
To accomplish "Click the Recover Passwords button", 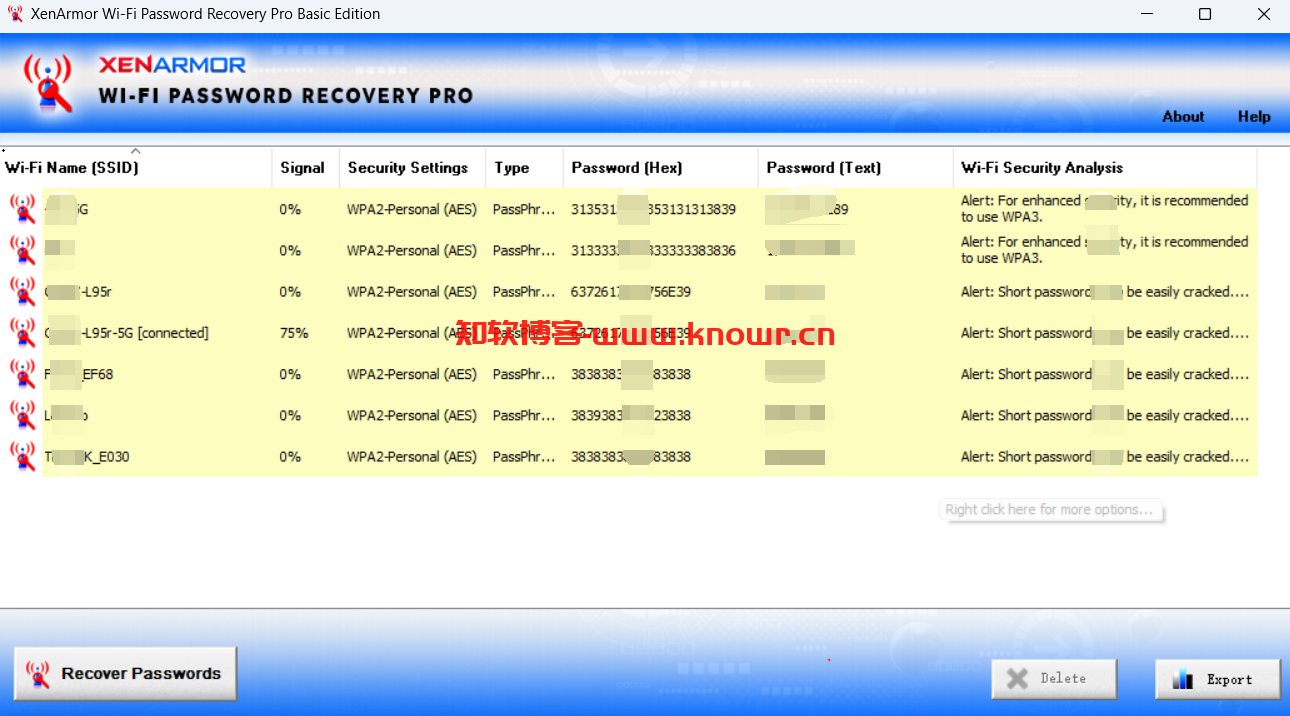I will point(125,674).
